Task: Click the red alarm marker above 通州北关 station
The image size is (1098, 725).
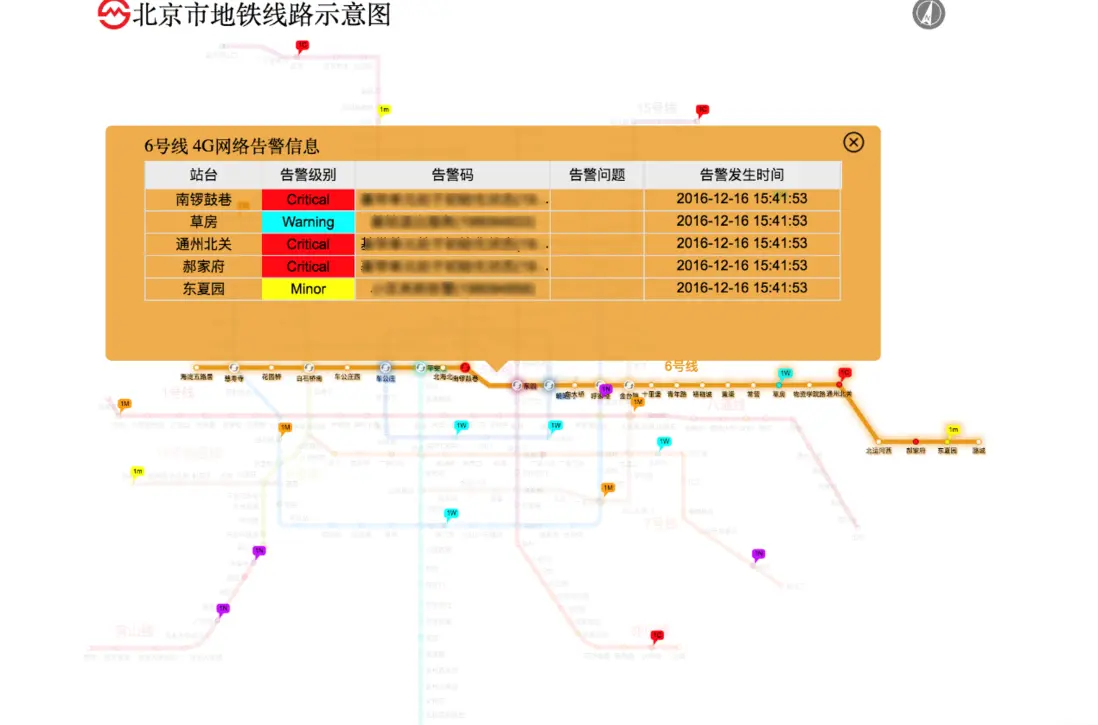Action: tap(845, 373)
